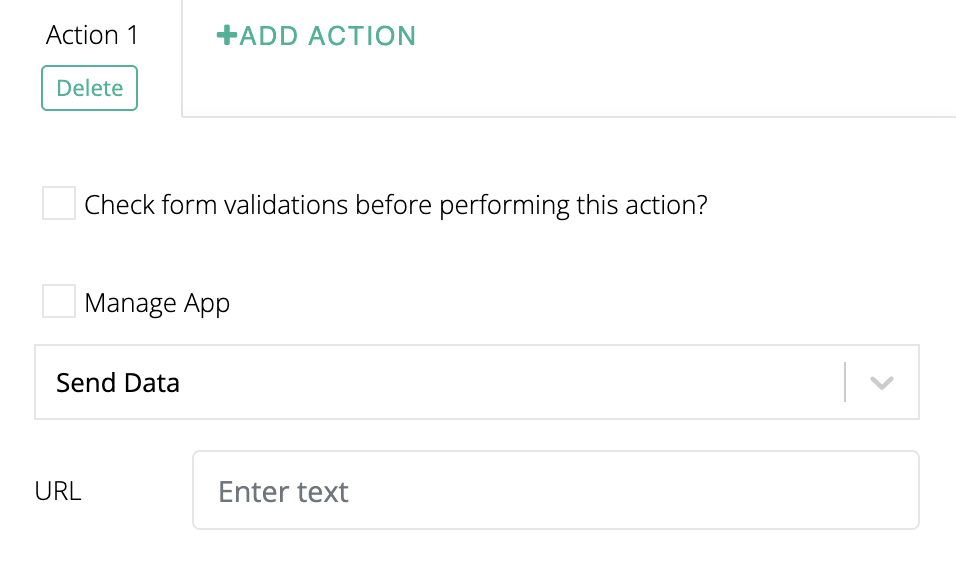Click the plus icon beside ADD ACTION
956x568 pixels.
227,36
